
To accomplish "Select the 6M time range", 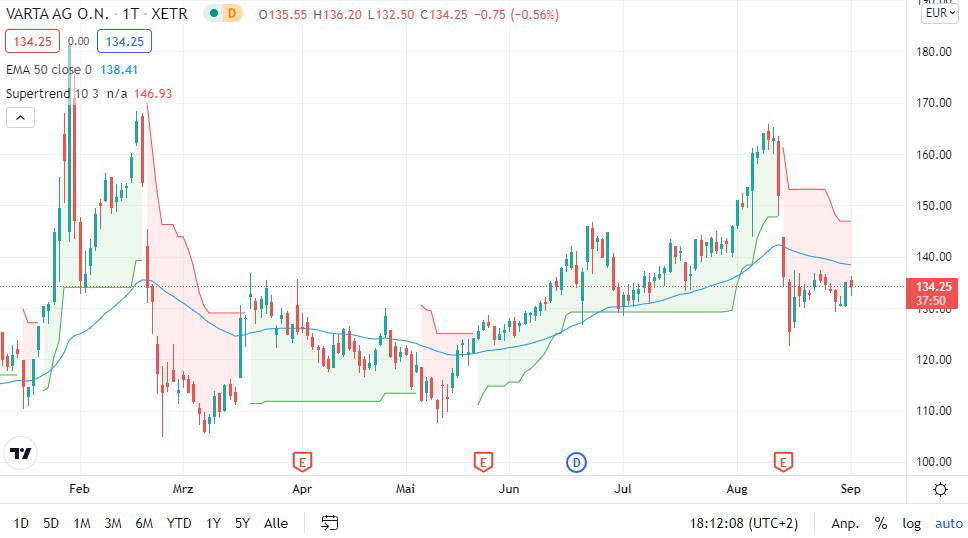I will [x=144, y=523].
